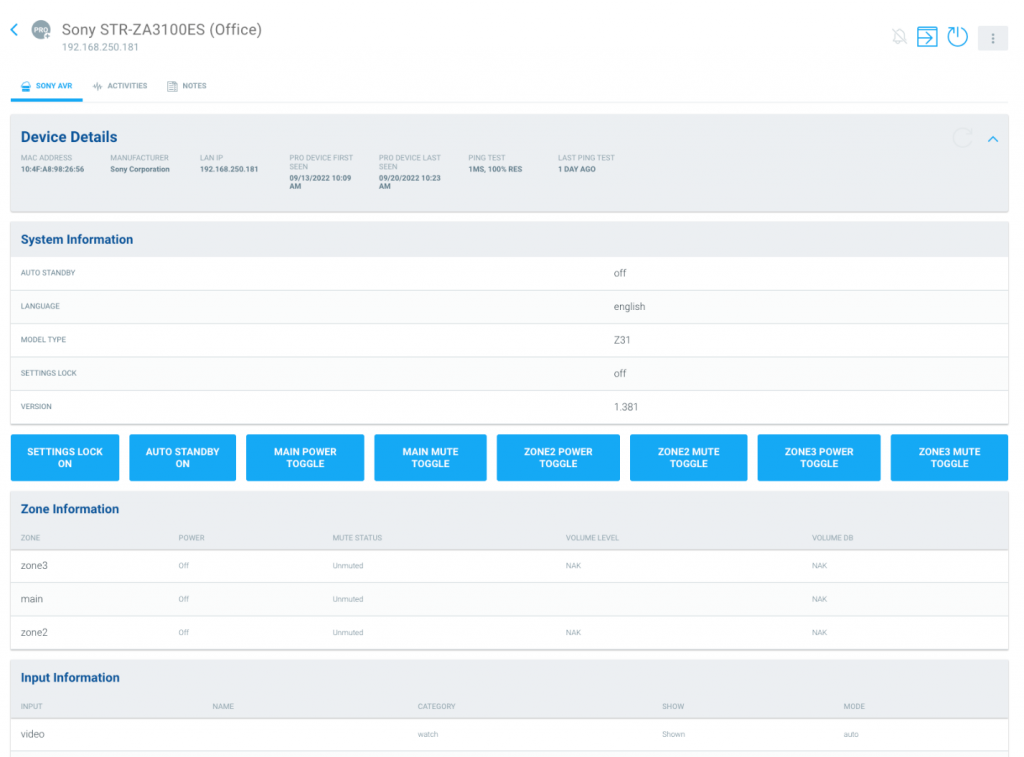Screen dimensions: 1024x757
Task: Click Zone2 Power Toggle button
Action: pyautogui.click(x=558, y=458)
